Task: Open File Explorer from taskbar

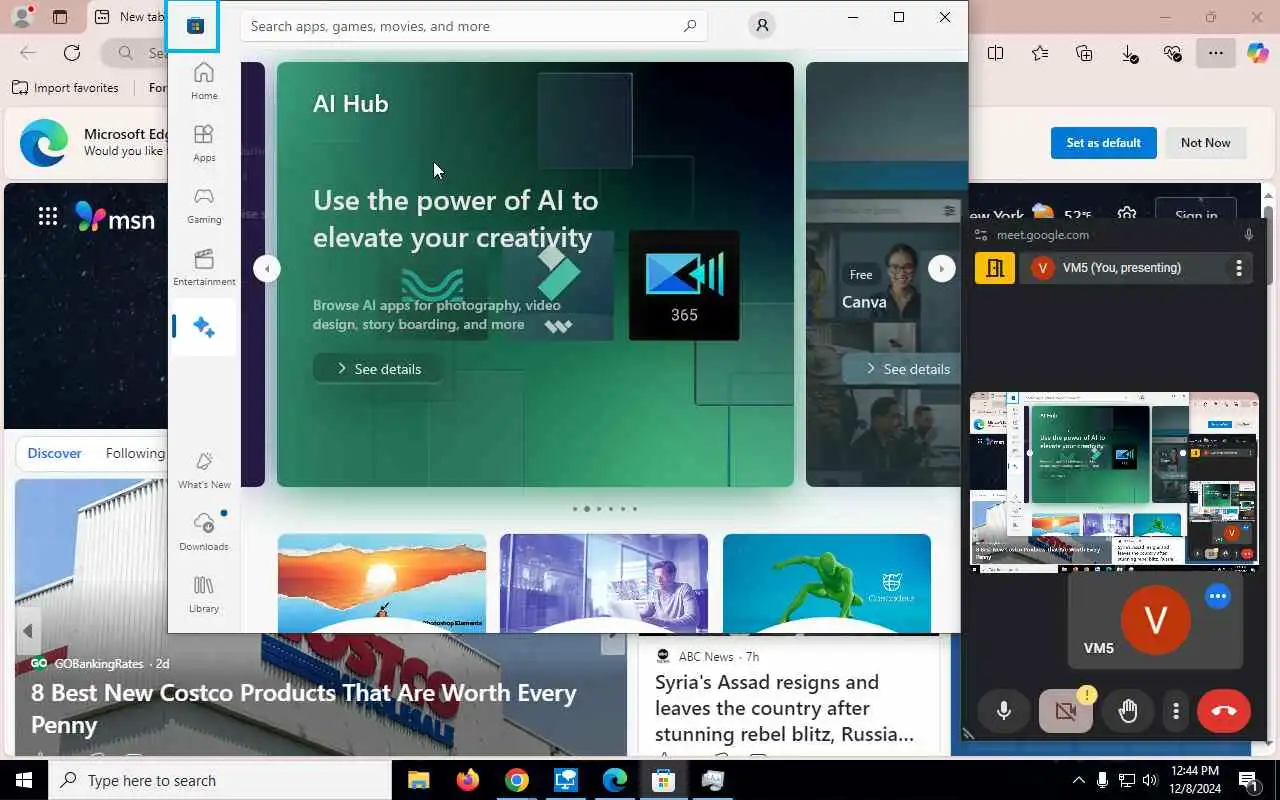Action: coord(418,780)
